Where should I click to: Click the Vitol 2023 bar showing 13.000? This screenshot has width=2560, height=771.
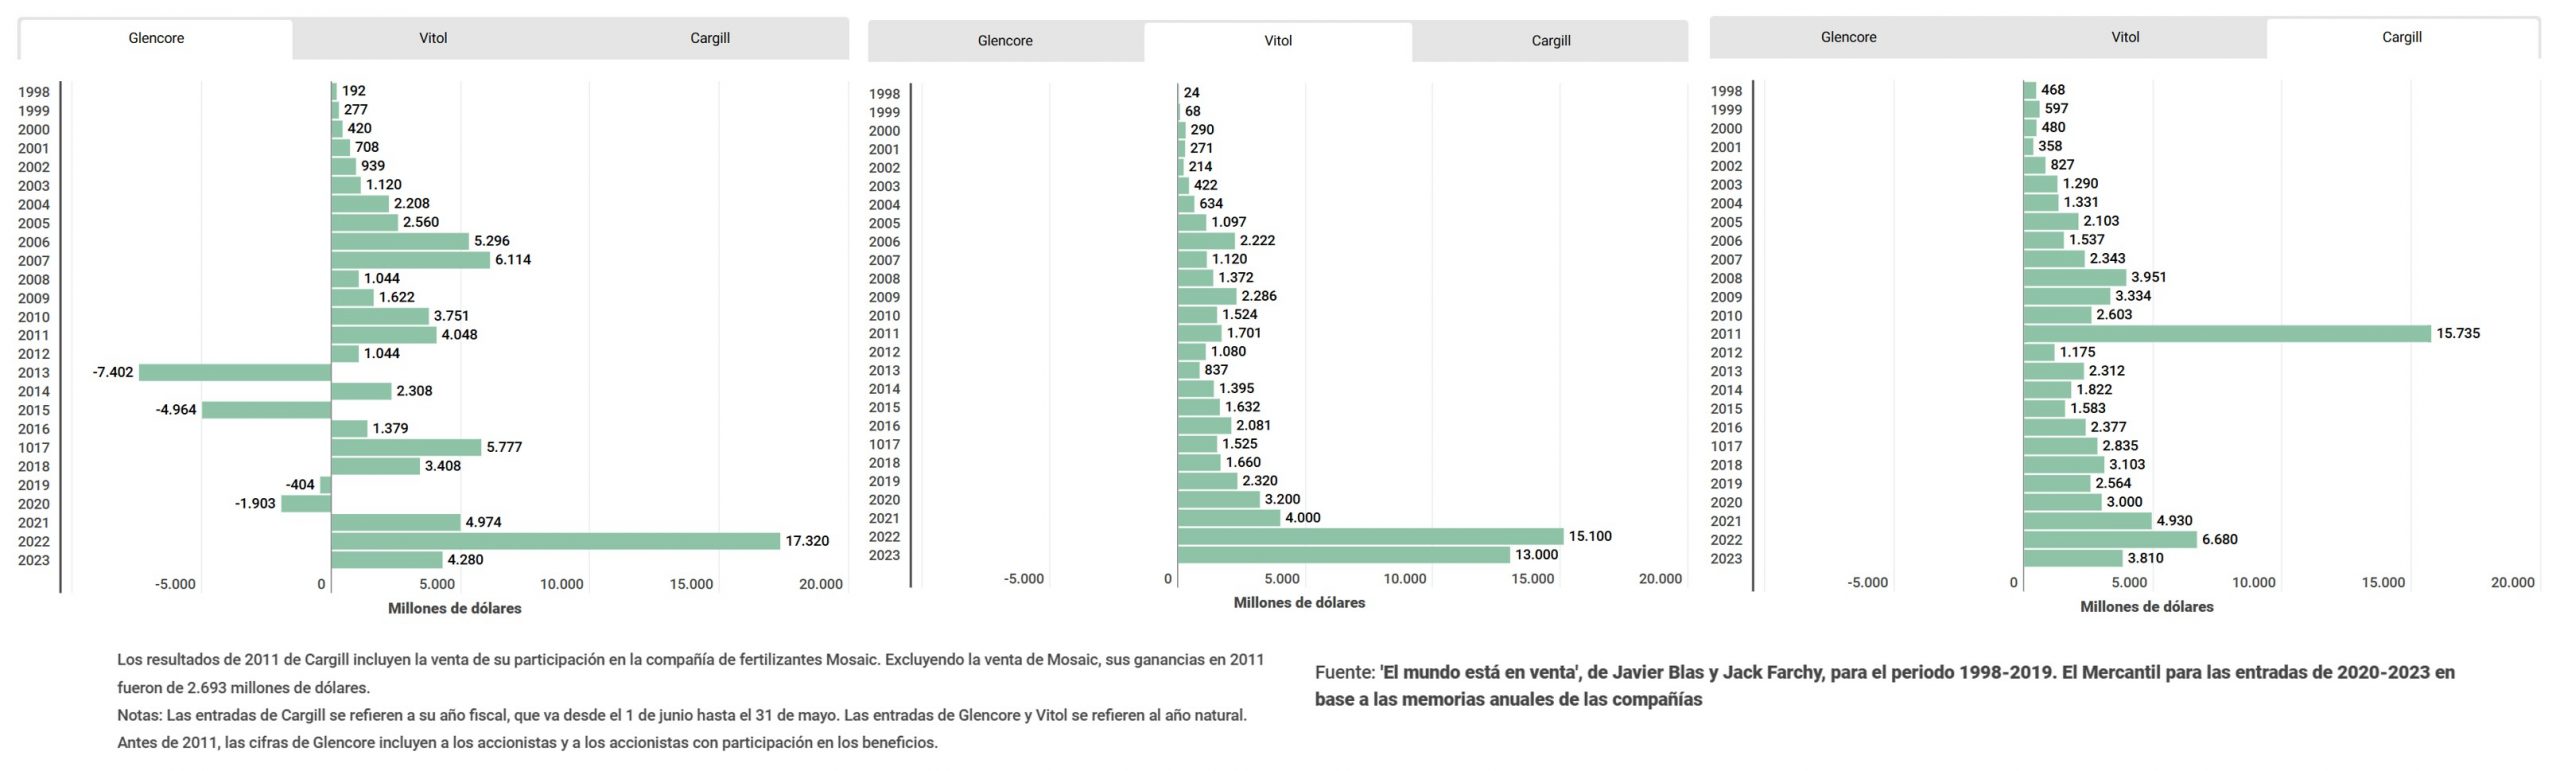tap(1344, 555)
